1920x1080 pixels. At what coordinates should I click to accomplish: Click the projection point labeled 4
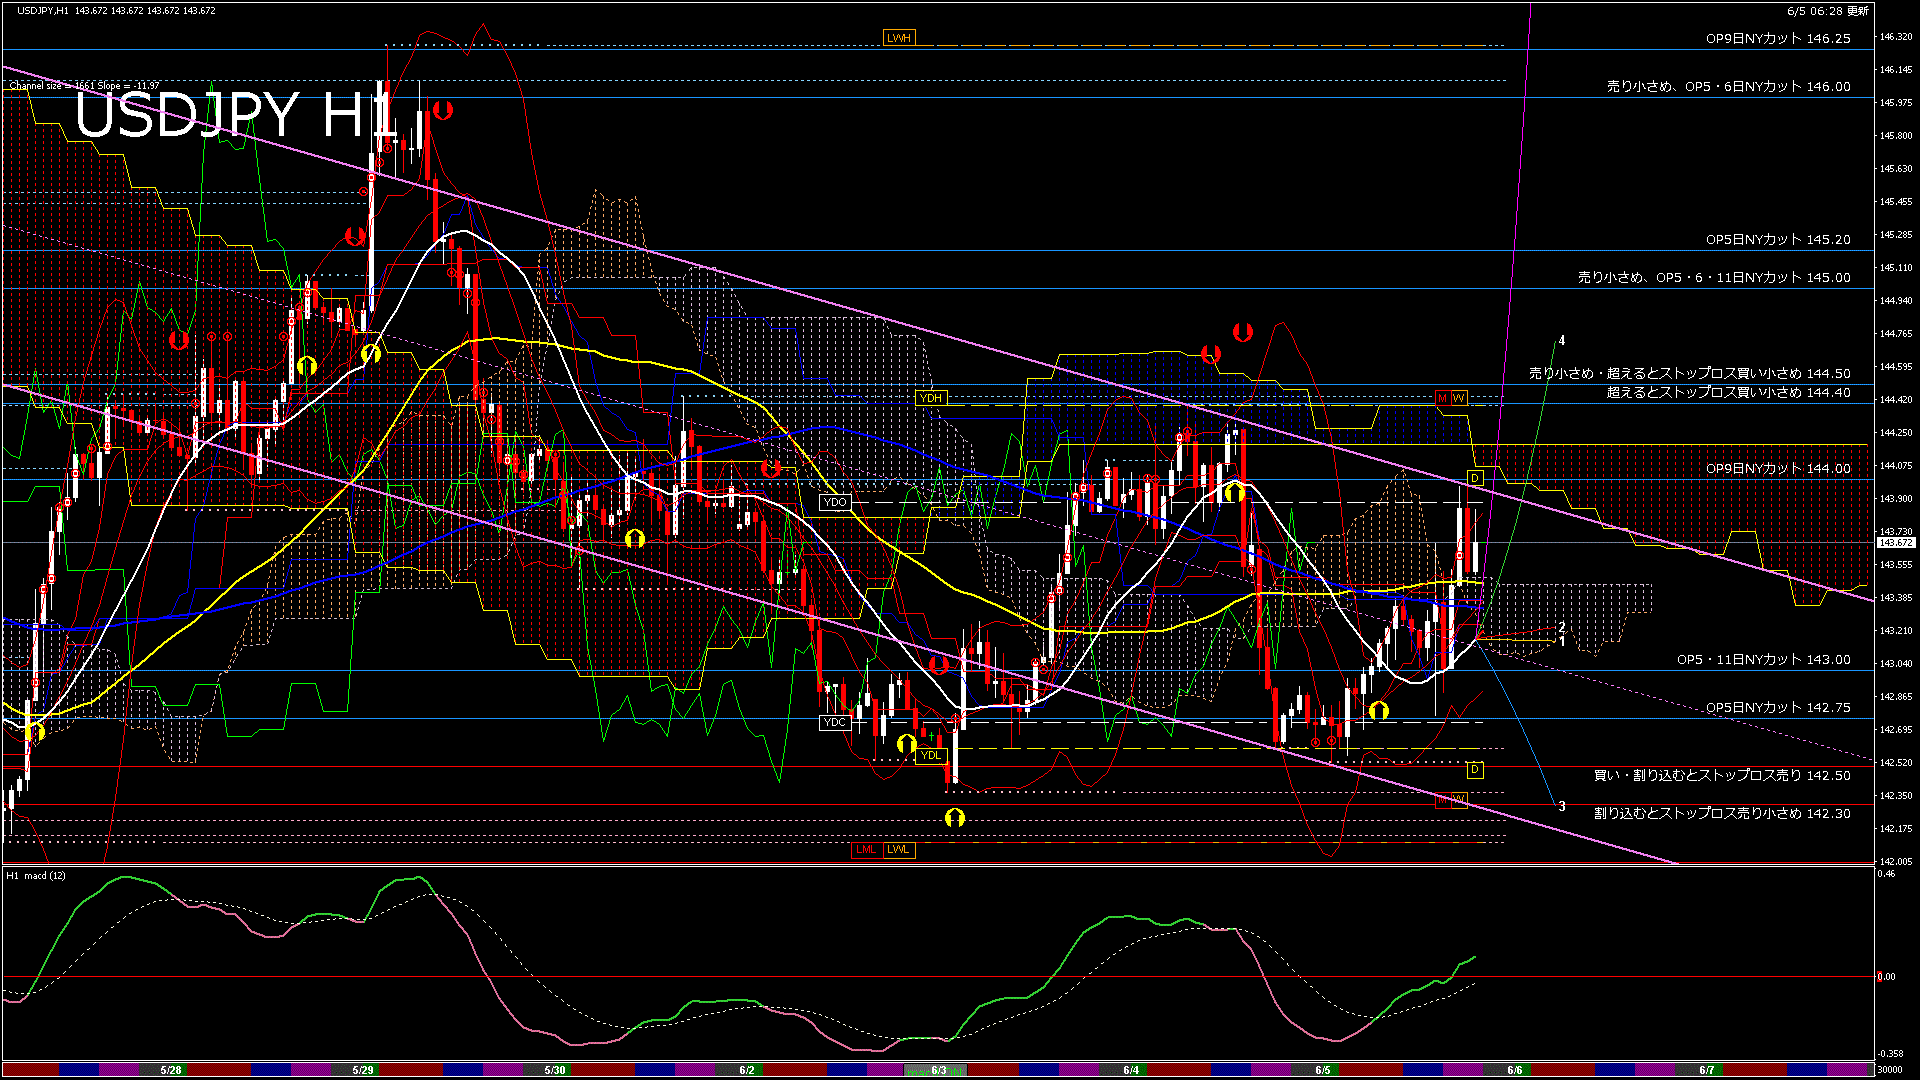click(x=1562, y=341)
